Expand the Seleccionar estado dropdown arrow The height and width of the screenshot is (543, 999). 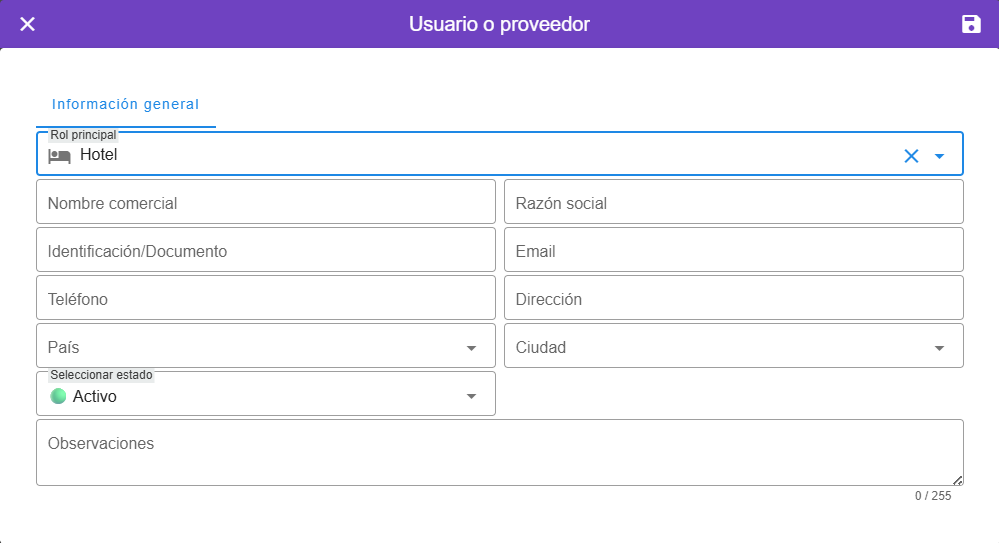(471, 396)
